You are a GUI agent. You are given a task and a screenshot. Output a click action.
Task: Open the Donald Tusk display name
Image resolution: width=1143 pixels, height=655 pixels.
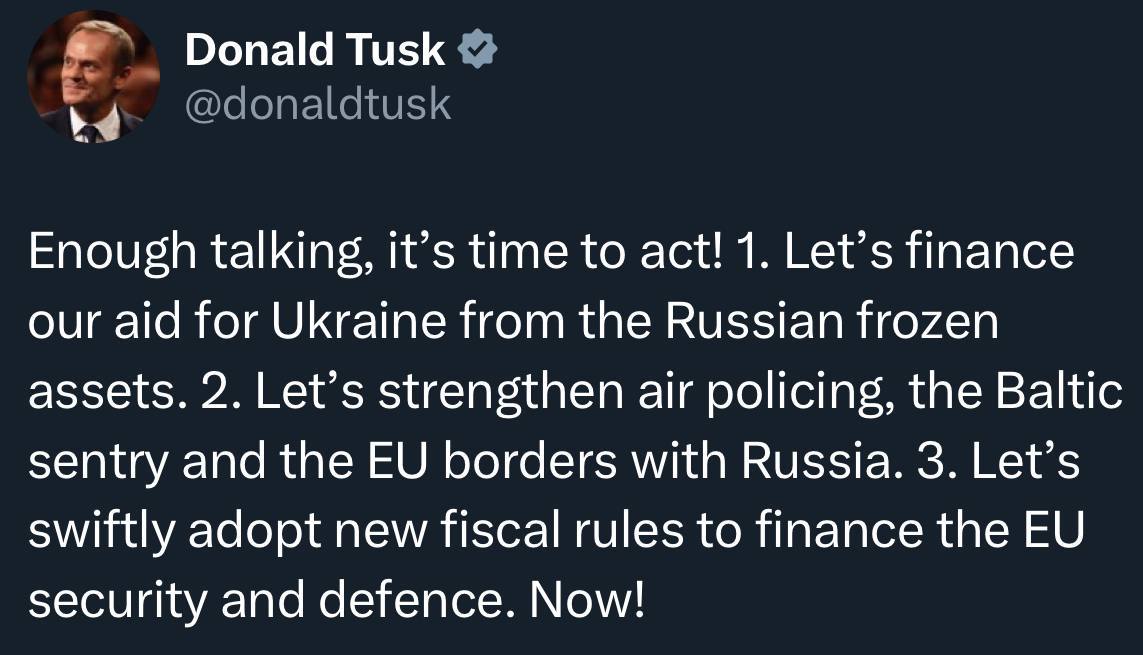click(315, 50)
